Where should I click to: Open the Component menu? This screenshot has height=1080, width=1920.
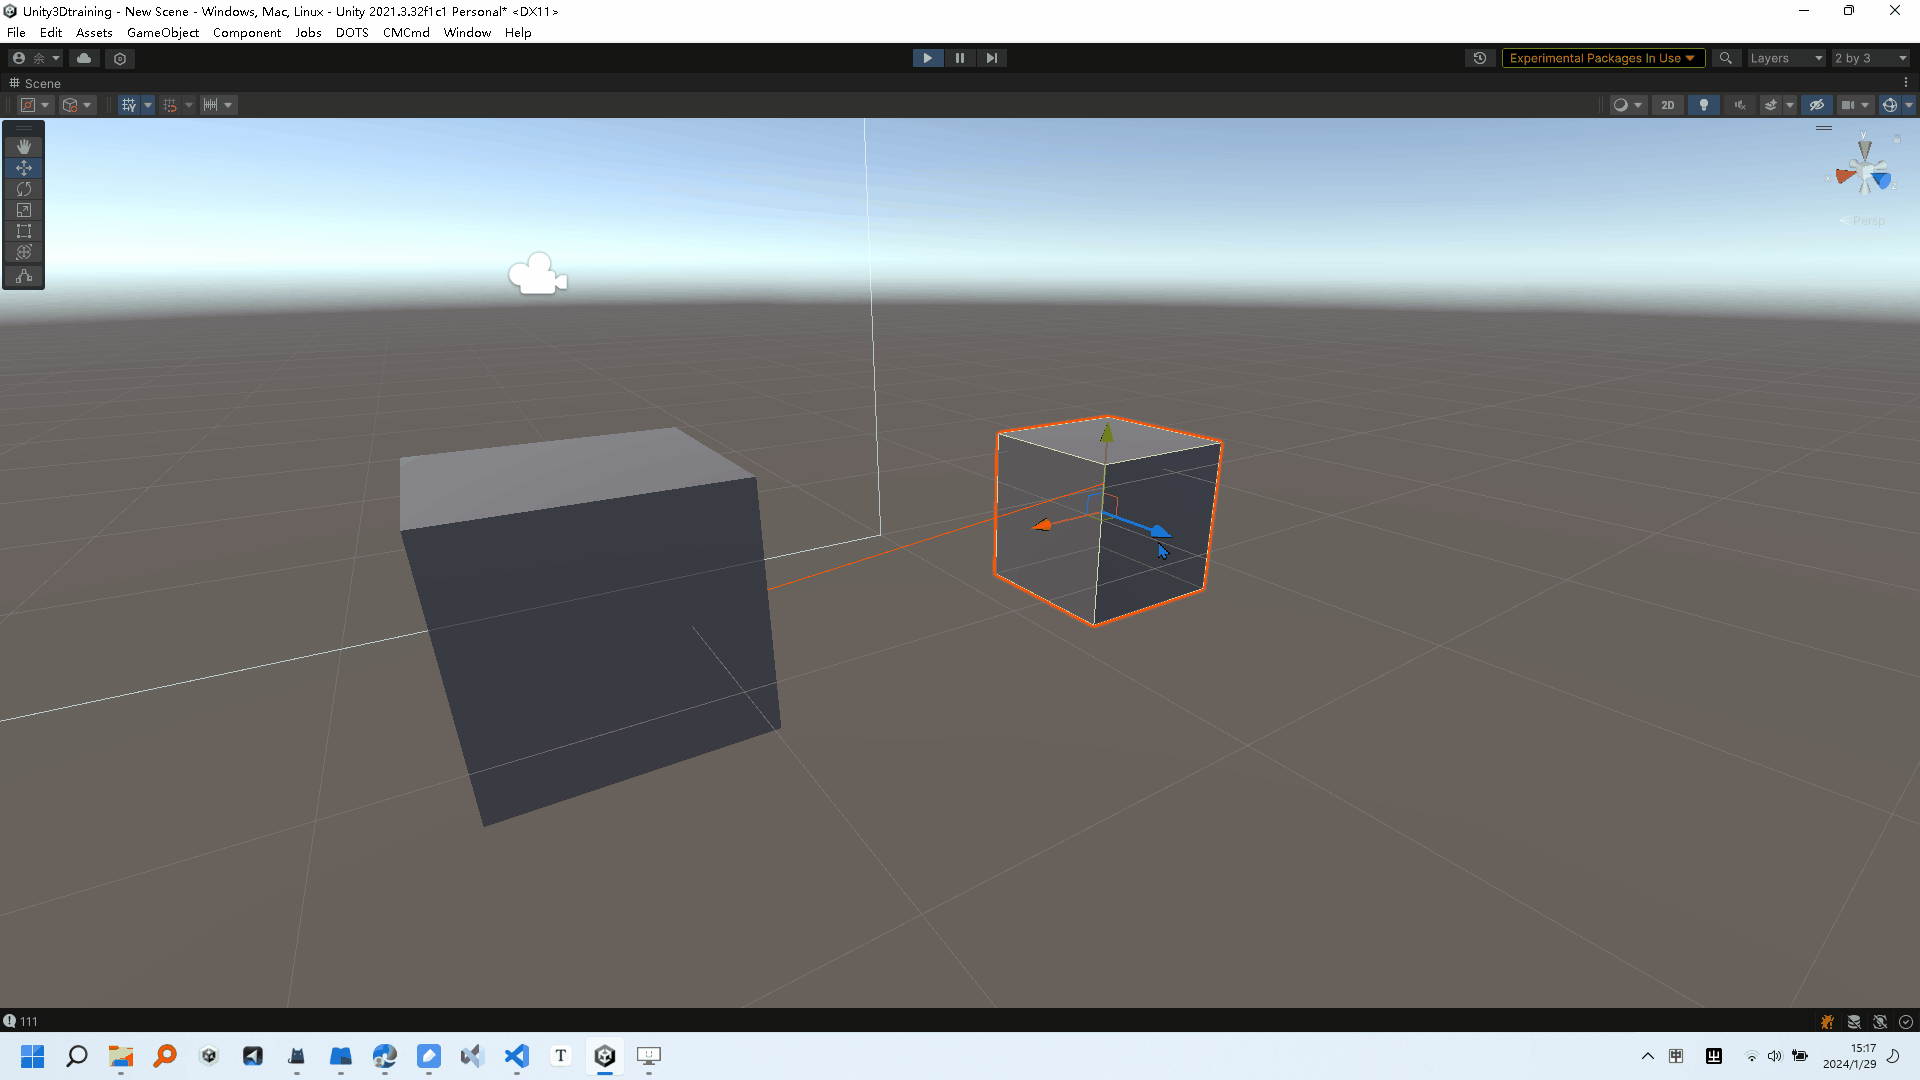pyautogui.click(x=246, y=33)
